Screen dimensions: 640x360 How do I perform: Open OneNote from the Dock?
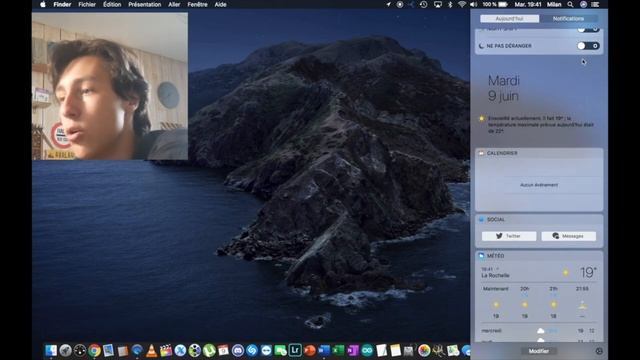click(353, 350)
